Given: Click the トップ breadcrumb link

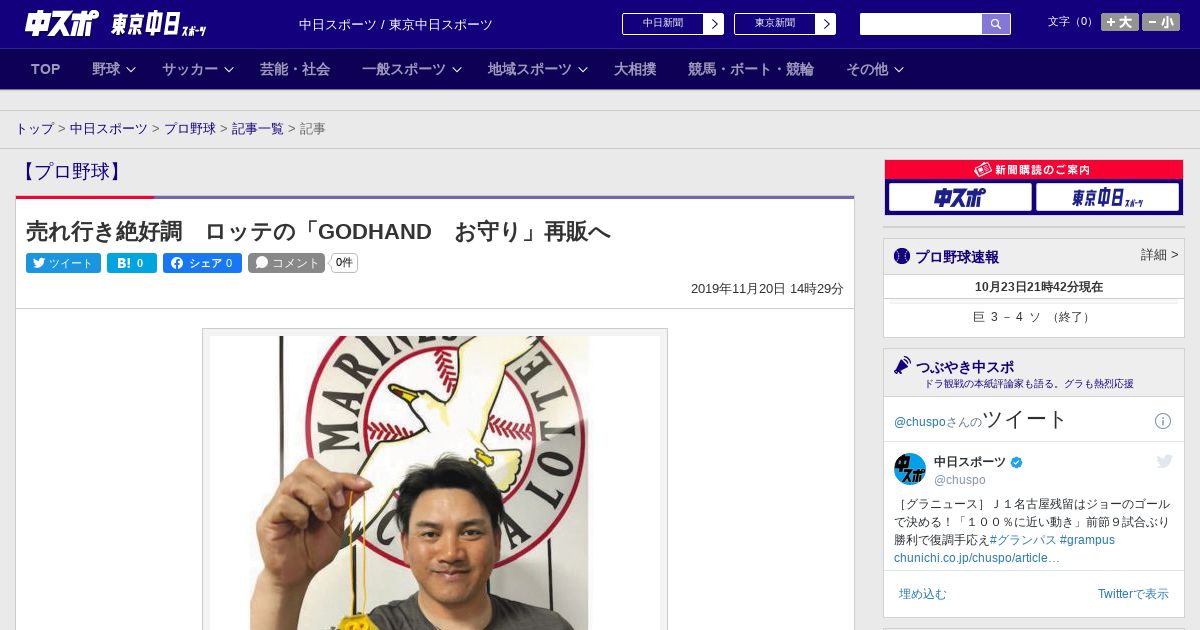Looking at the screenshot, I should pos(35,129).
